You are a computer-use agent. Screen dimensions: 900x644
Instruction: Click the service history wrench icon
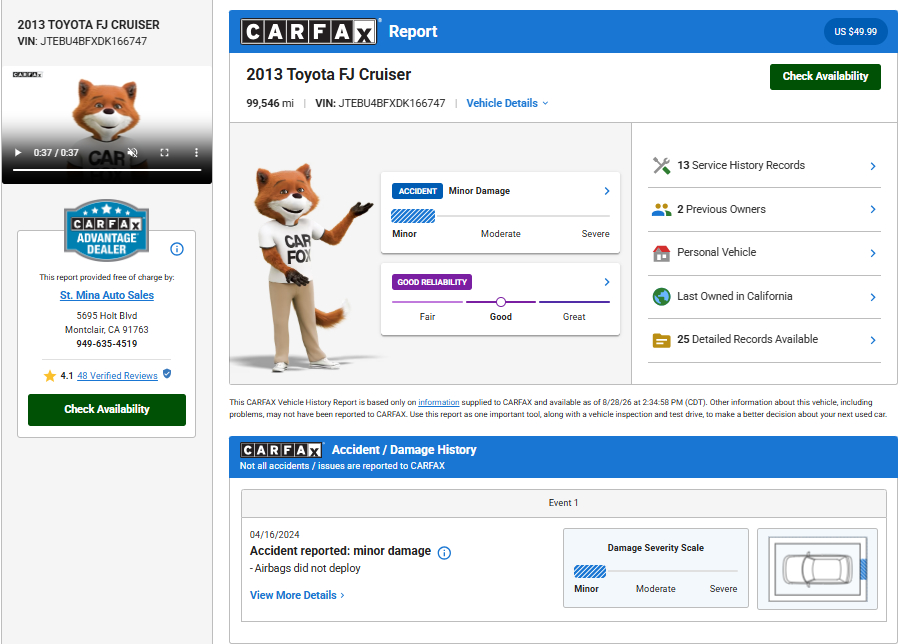click(661, 166)
